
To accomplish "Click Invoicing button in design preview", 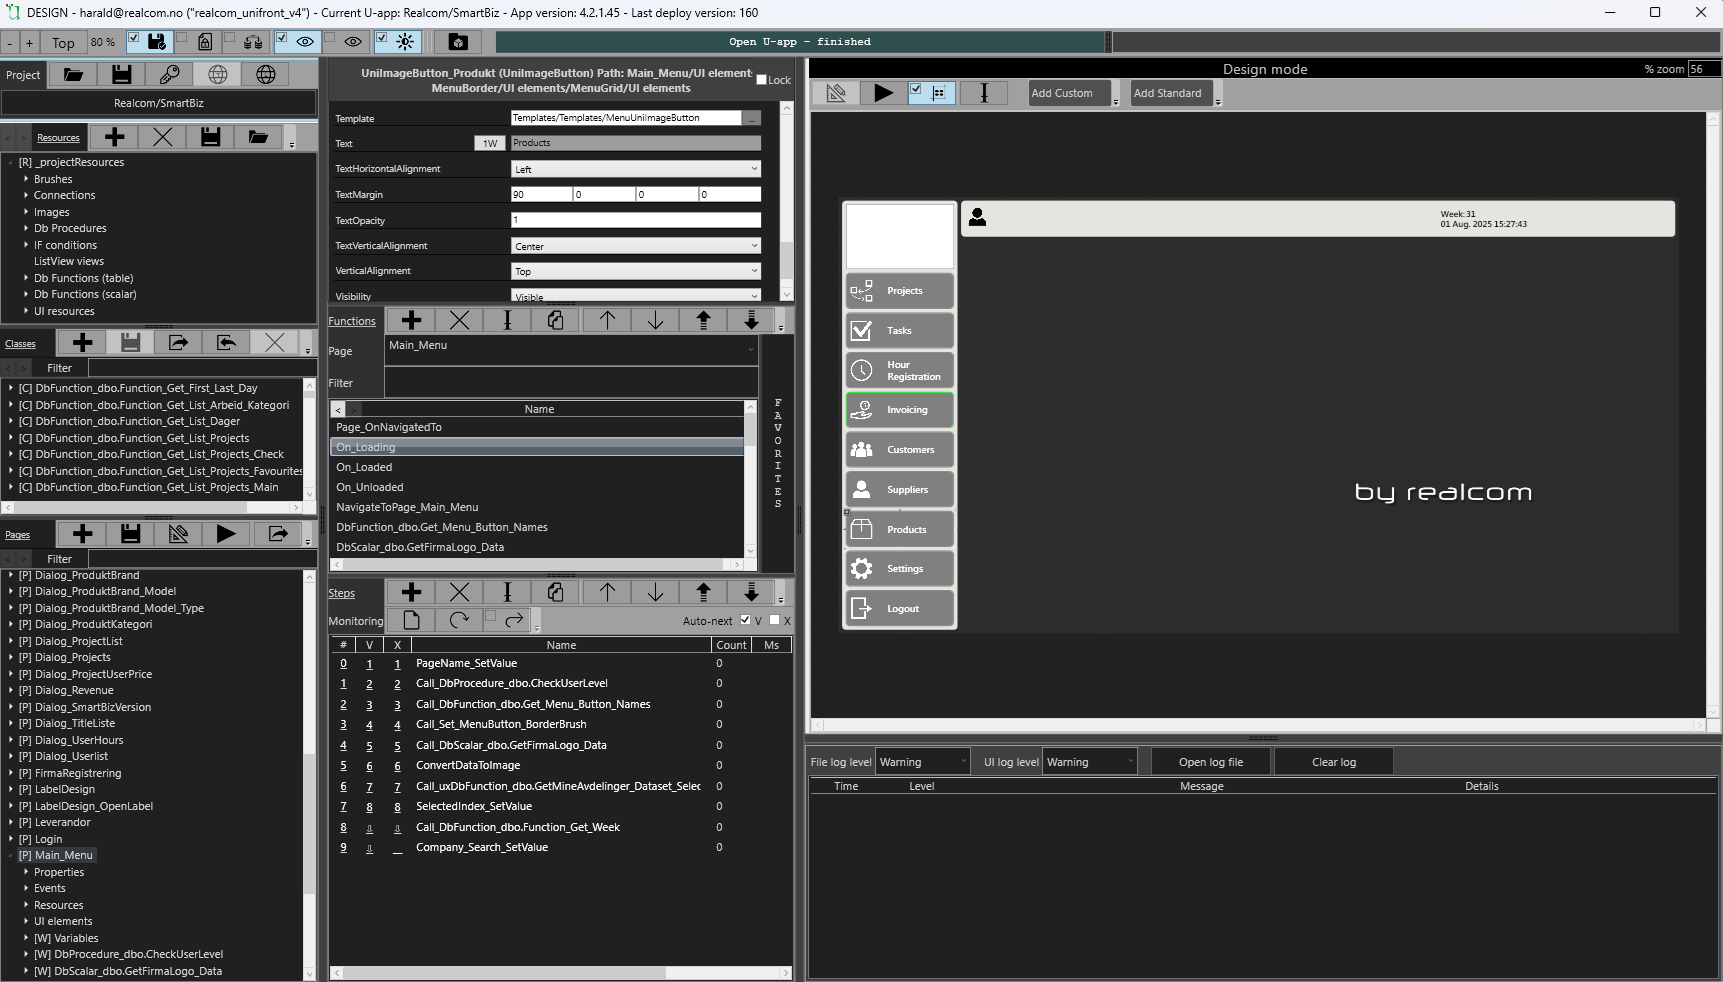I will click(899, 410).
